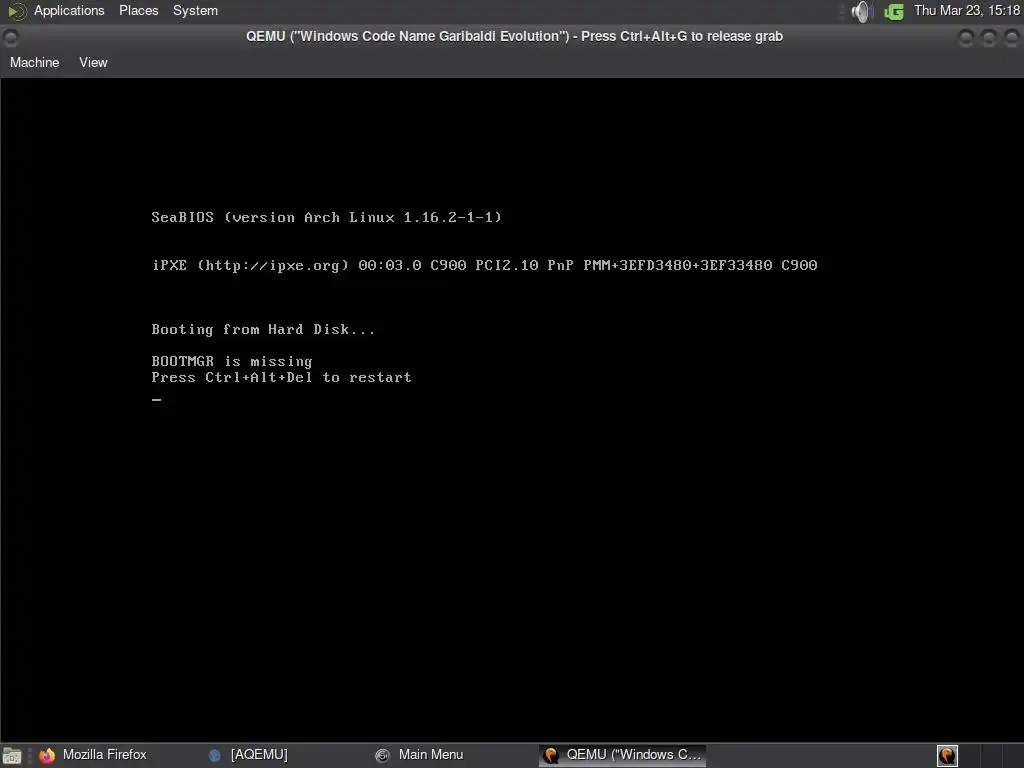Click the volume speaker icon
The image size is (1024, 768).
point(862,11)
